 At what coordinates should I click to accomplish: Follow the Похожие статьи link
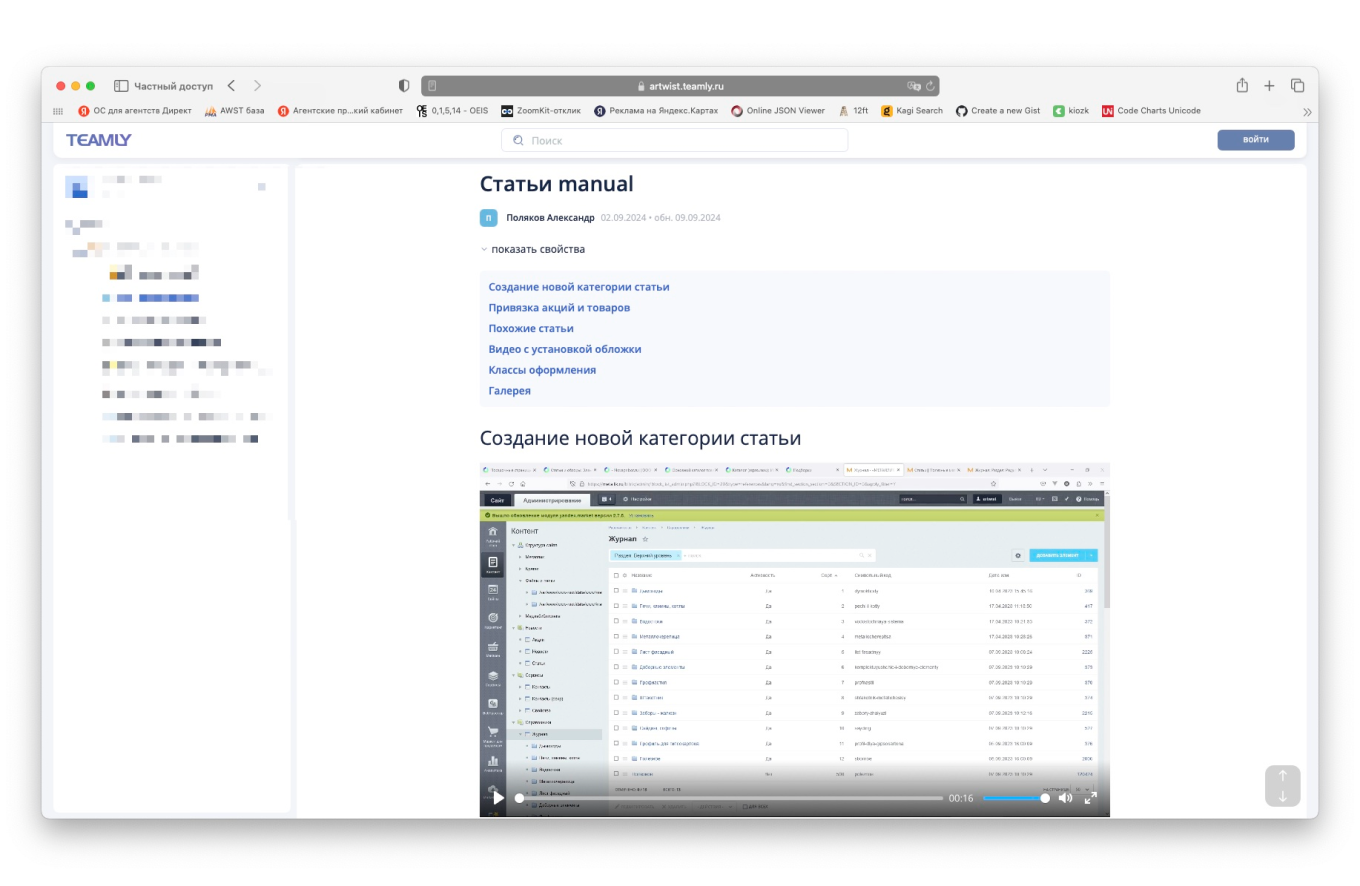tap(531, 329)
